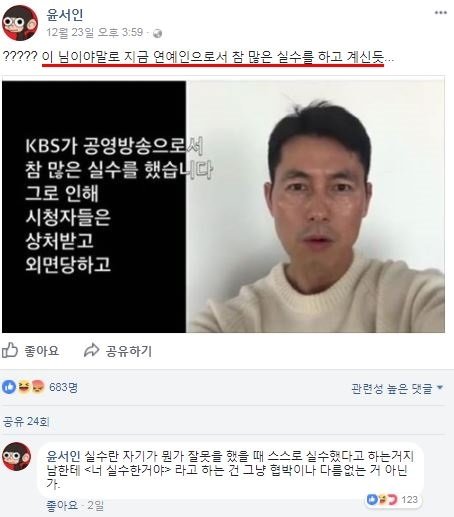
Task: Click the globe public-visibility icon beside timestamp
Action: (x=157, y=33)
